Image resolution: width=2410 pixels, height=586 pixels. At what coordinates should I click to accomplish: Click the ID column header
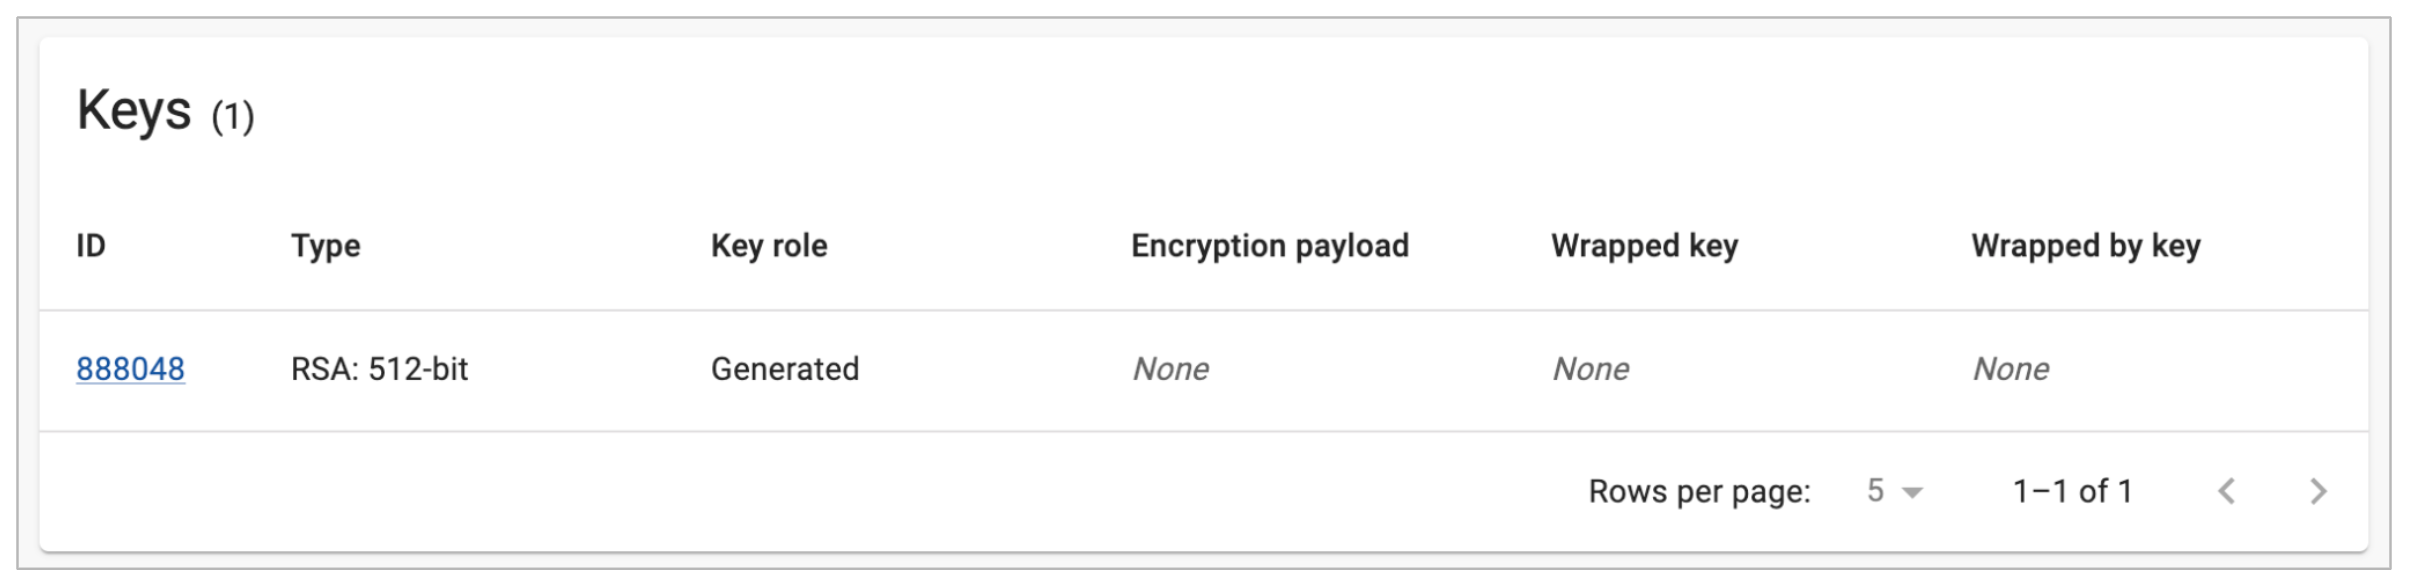(91, 246)
